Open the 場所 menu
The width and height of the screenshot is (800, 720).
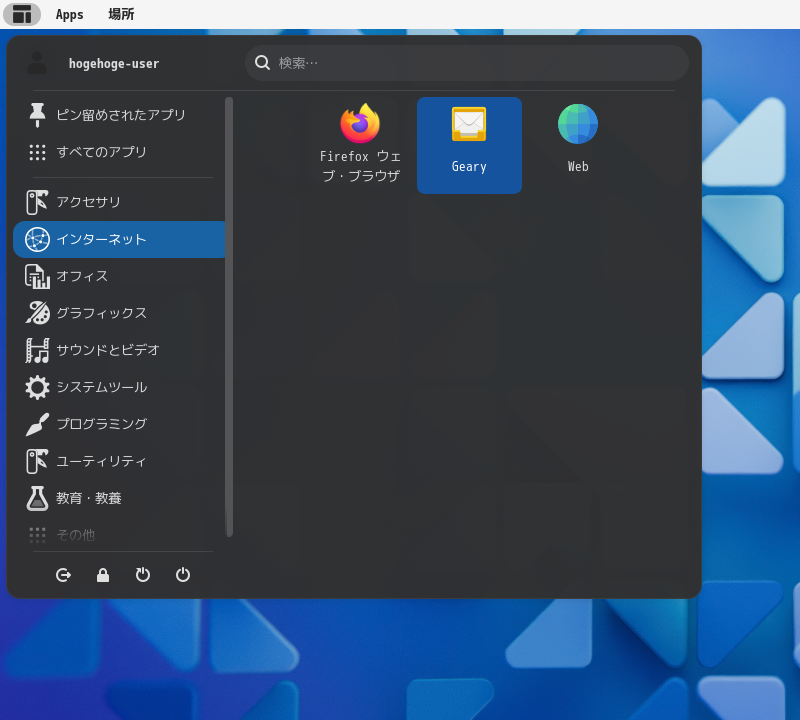(120, 14)
